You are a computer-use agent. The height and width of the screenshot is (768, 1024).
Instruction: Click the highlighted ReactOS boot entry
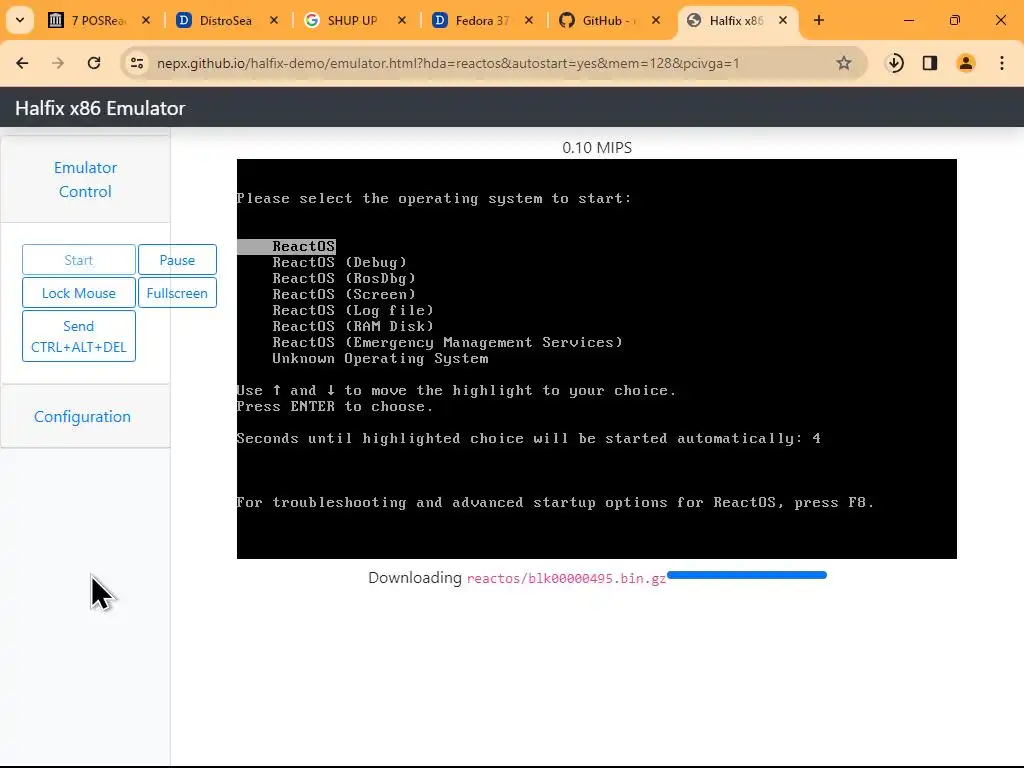pos(286,246)
